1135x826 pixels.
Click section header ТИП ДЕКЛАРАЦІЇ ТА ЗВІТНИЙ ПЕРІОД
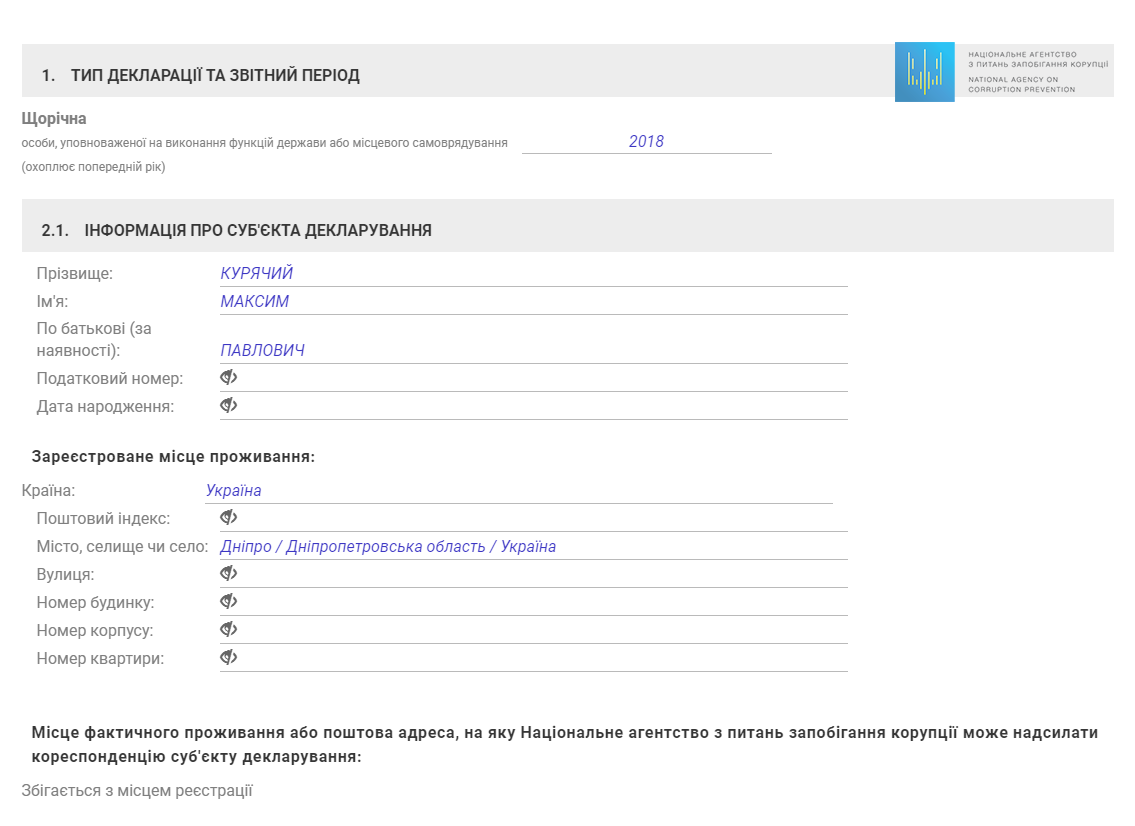click(x=215, y=76)
